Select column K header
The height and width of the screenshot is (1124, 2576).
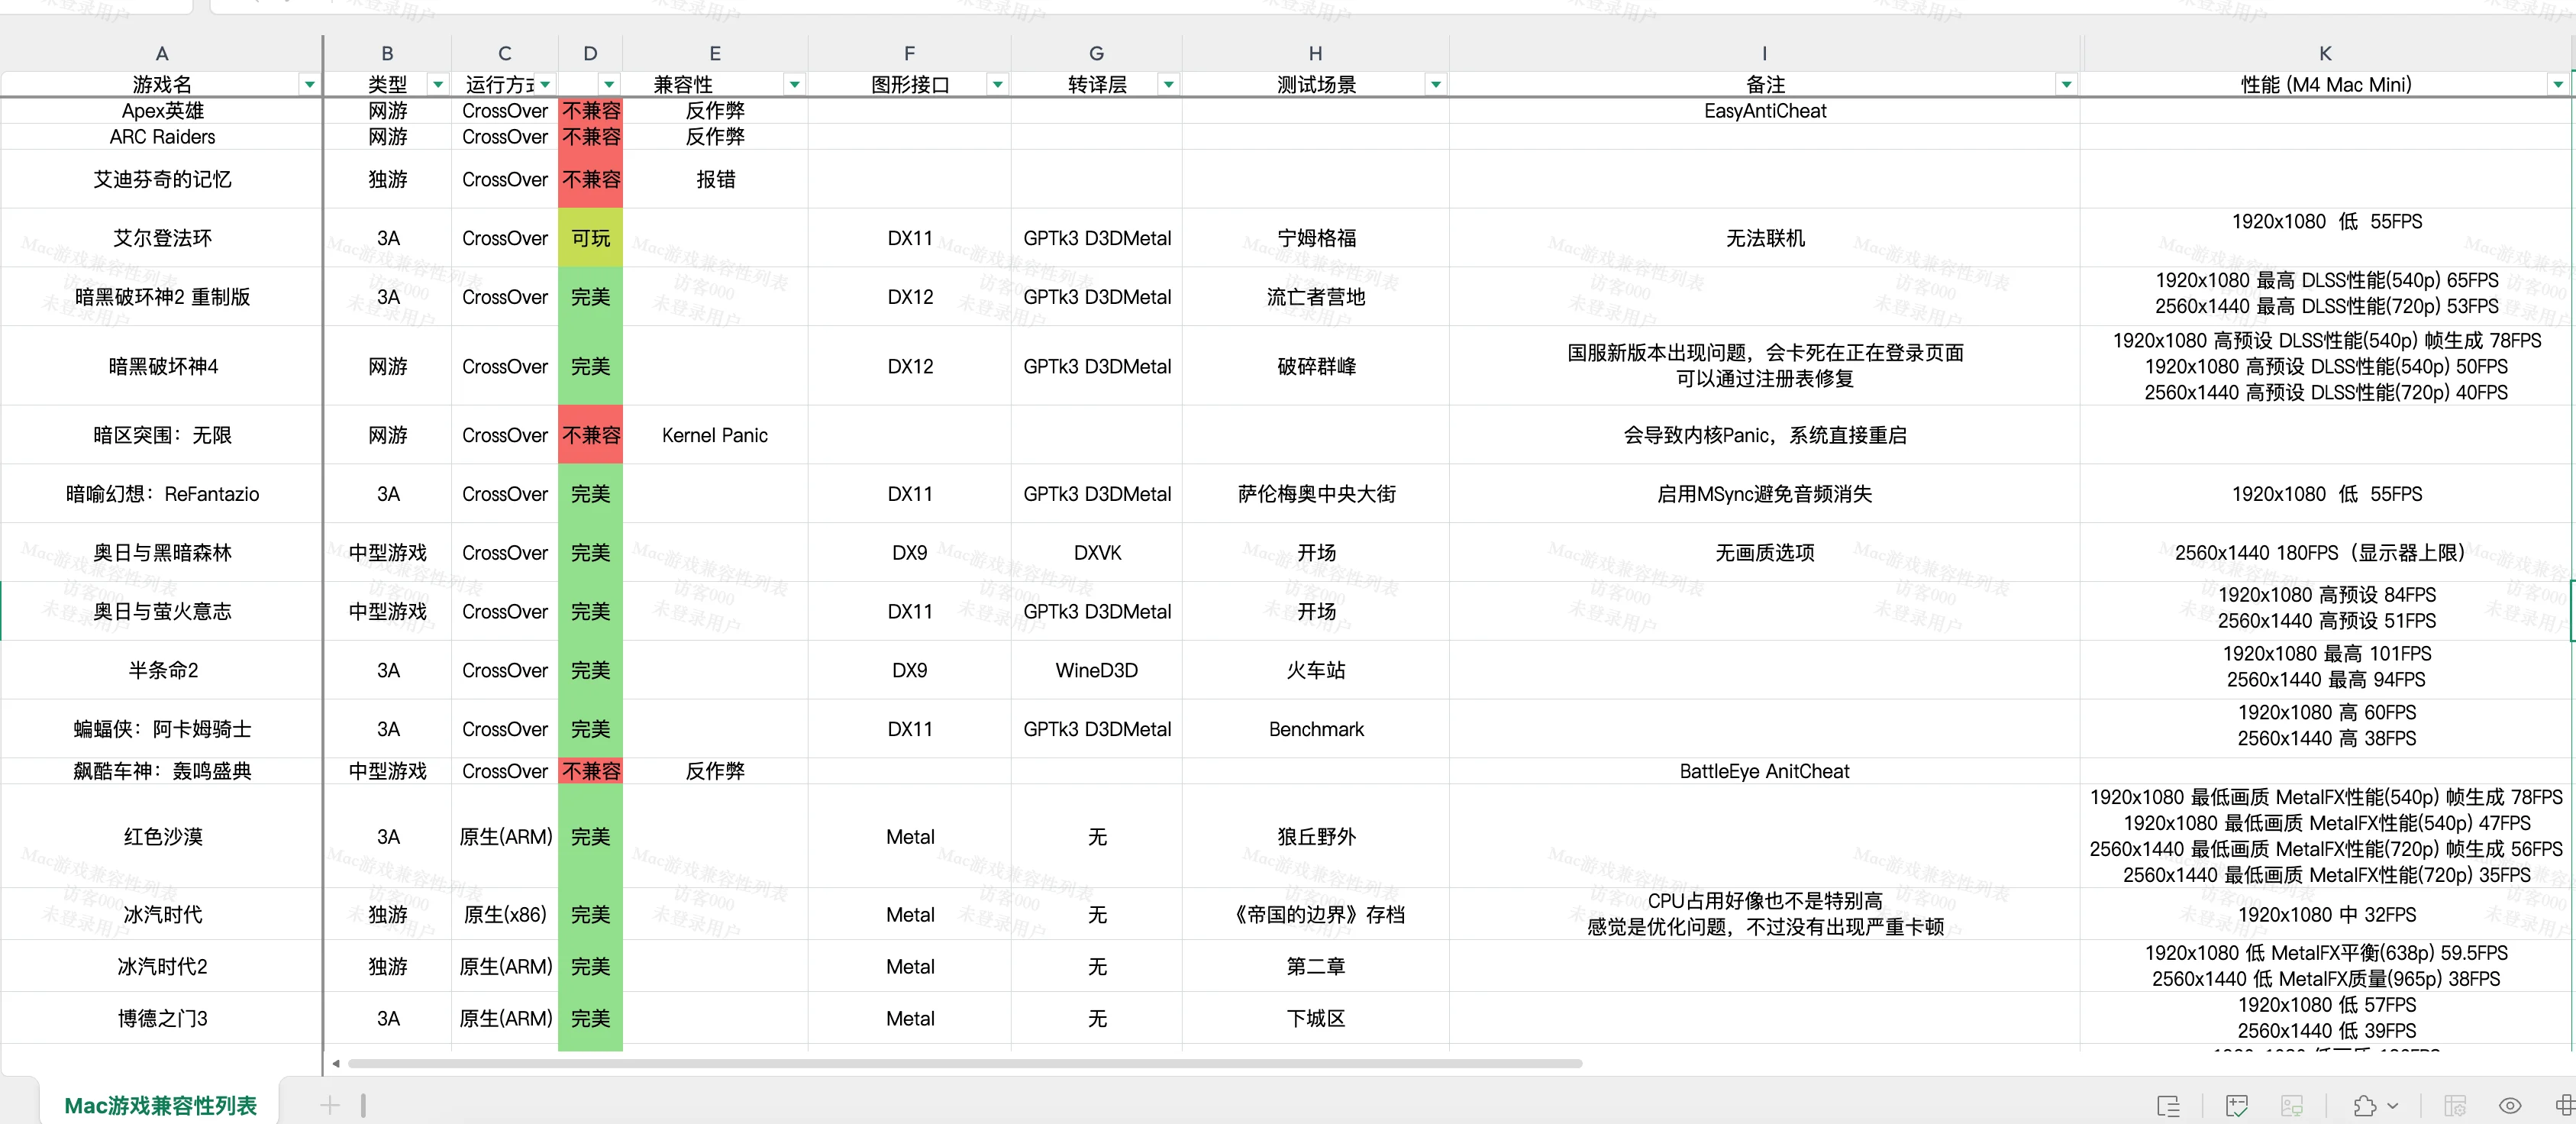click(2325, 53)
